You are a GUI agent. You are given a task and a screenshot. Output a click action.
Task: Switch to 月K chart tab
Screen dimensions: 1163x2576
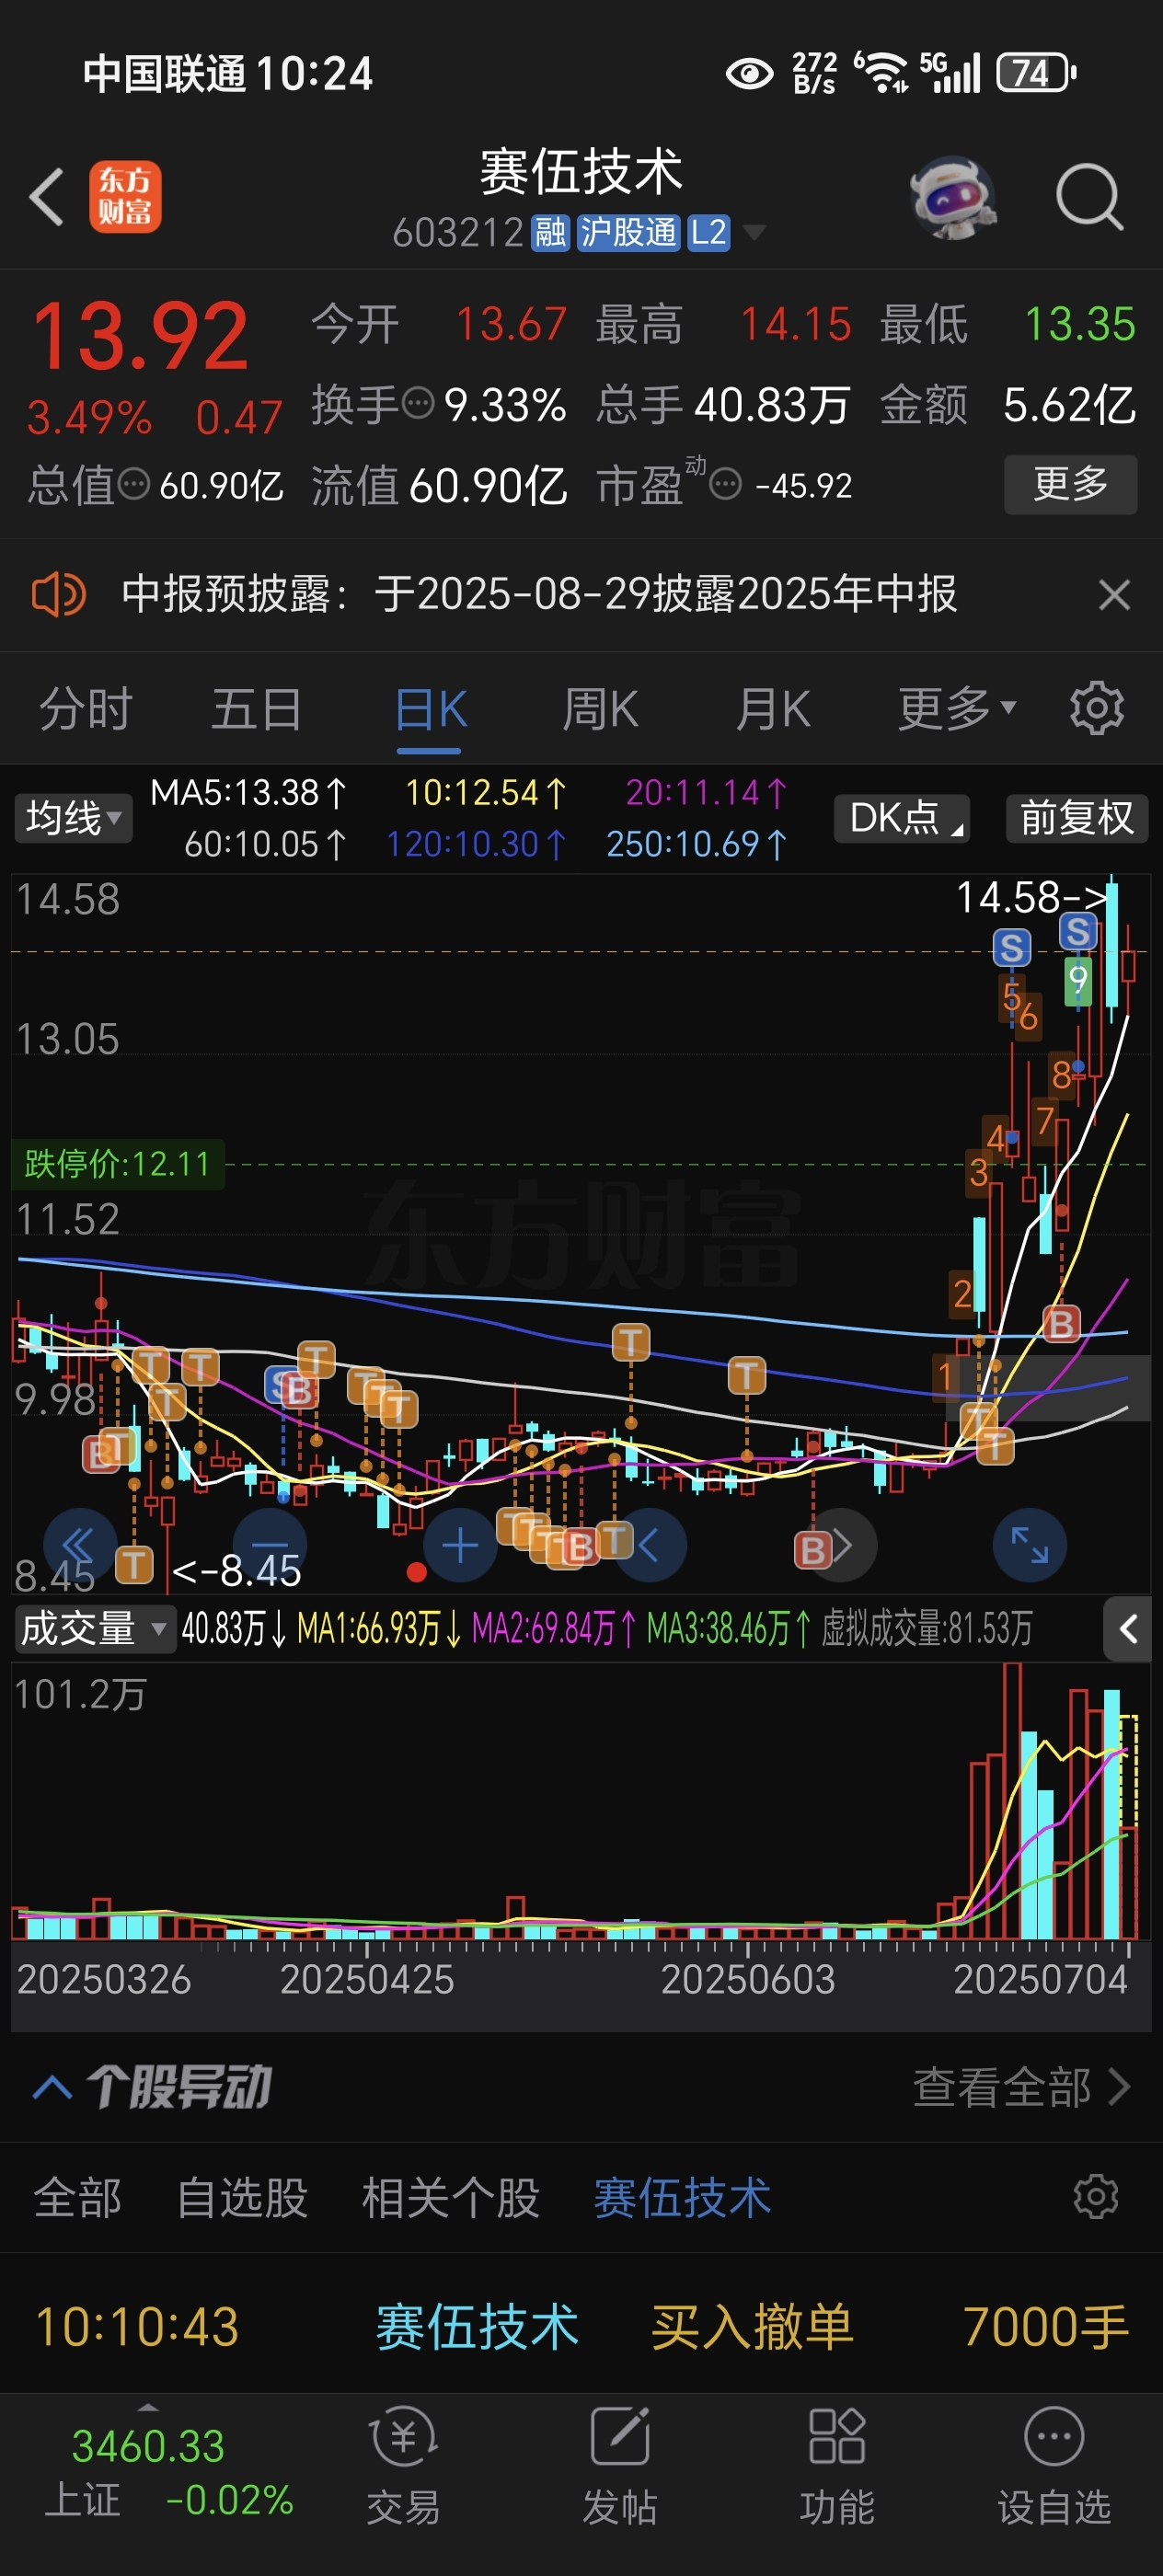(773, 709)
